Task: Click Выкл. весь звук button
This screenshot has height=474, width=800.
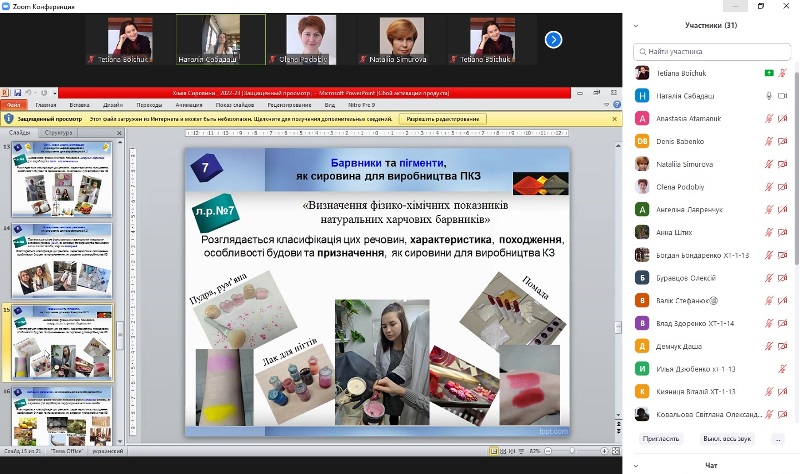Action: 727,439
